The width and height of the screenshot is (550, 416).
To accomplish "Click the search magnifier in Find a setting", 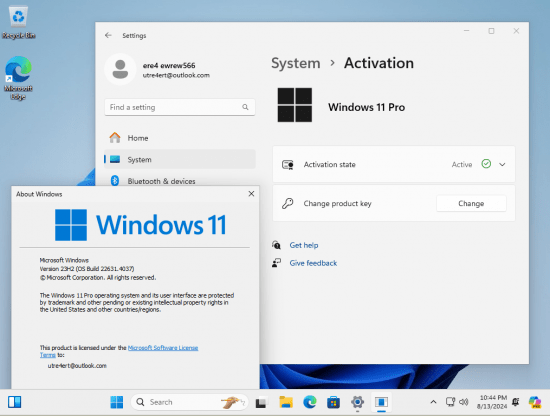I will (x=245, y=107).
